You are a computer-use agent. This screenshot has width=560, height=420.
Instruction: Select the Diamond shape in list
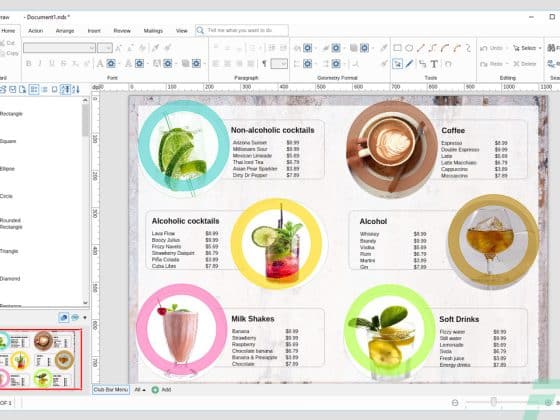pos(10,279)
